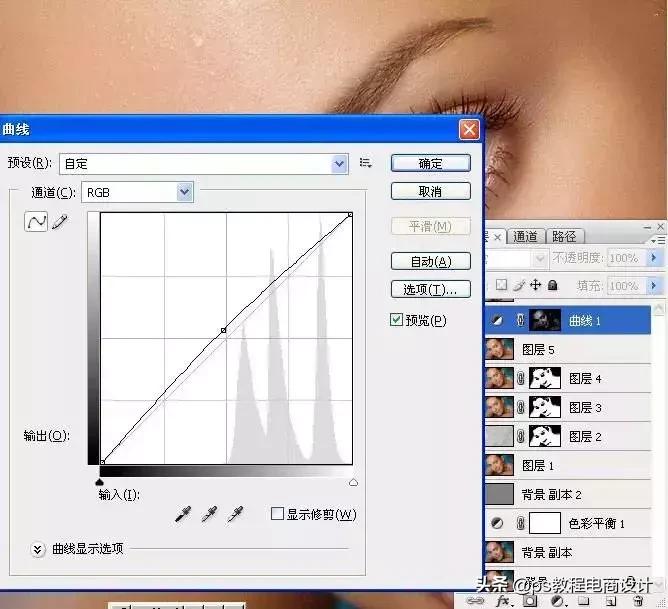Image resolution: width=668 pixels, height=609 pixels.
Task: Click mask link icon on 图层 2
Action: (520, 437)
